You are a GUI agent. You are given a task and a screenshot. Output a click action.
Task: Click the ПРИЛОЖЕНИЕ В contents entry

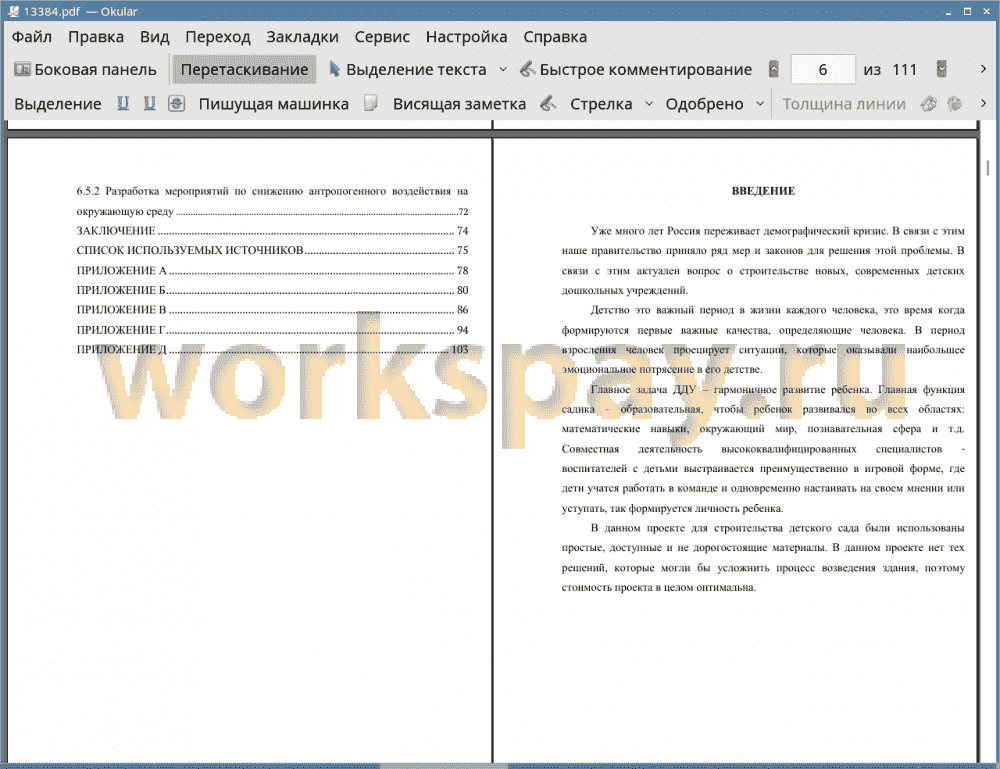[x=272, y=310]
